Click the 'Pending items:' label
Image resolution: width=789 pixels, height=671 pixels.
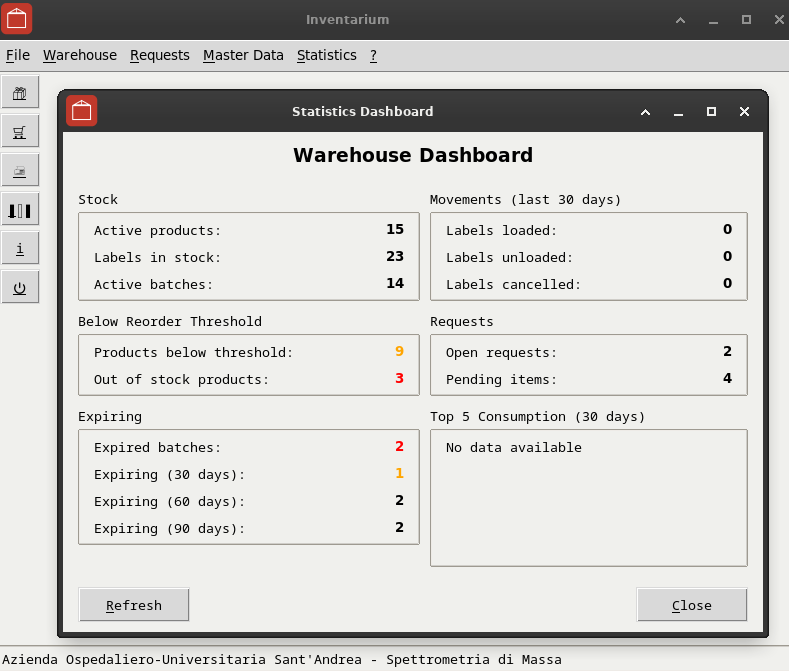501,380
